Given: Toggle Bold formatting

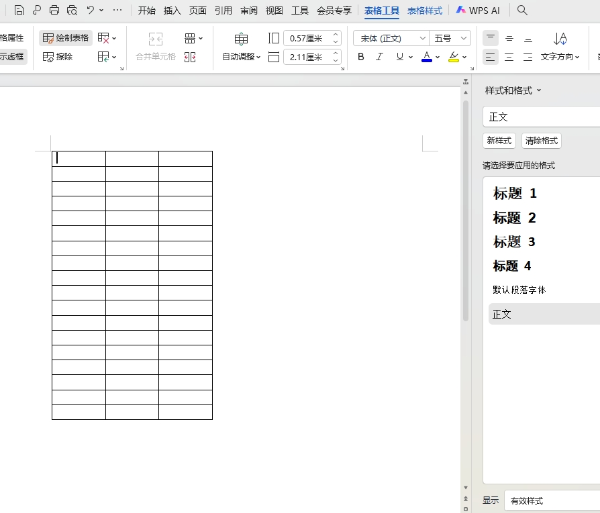Looking at the screenshot, I should [360, 57].
